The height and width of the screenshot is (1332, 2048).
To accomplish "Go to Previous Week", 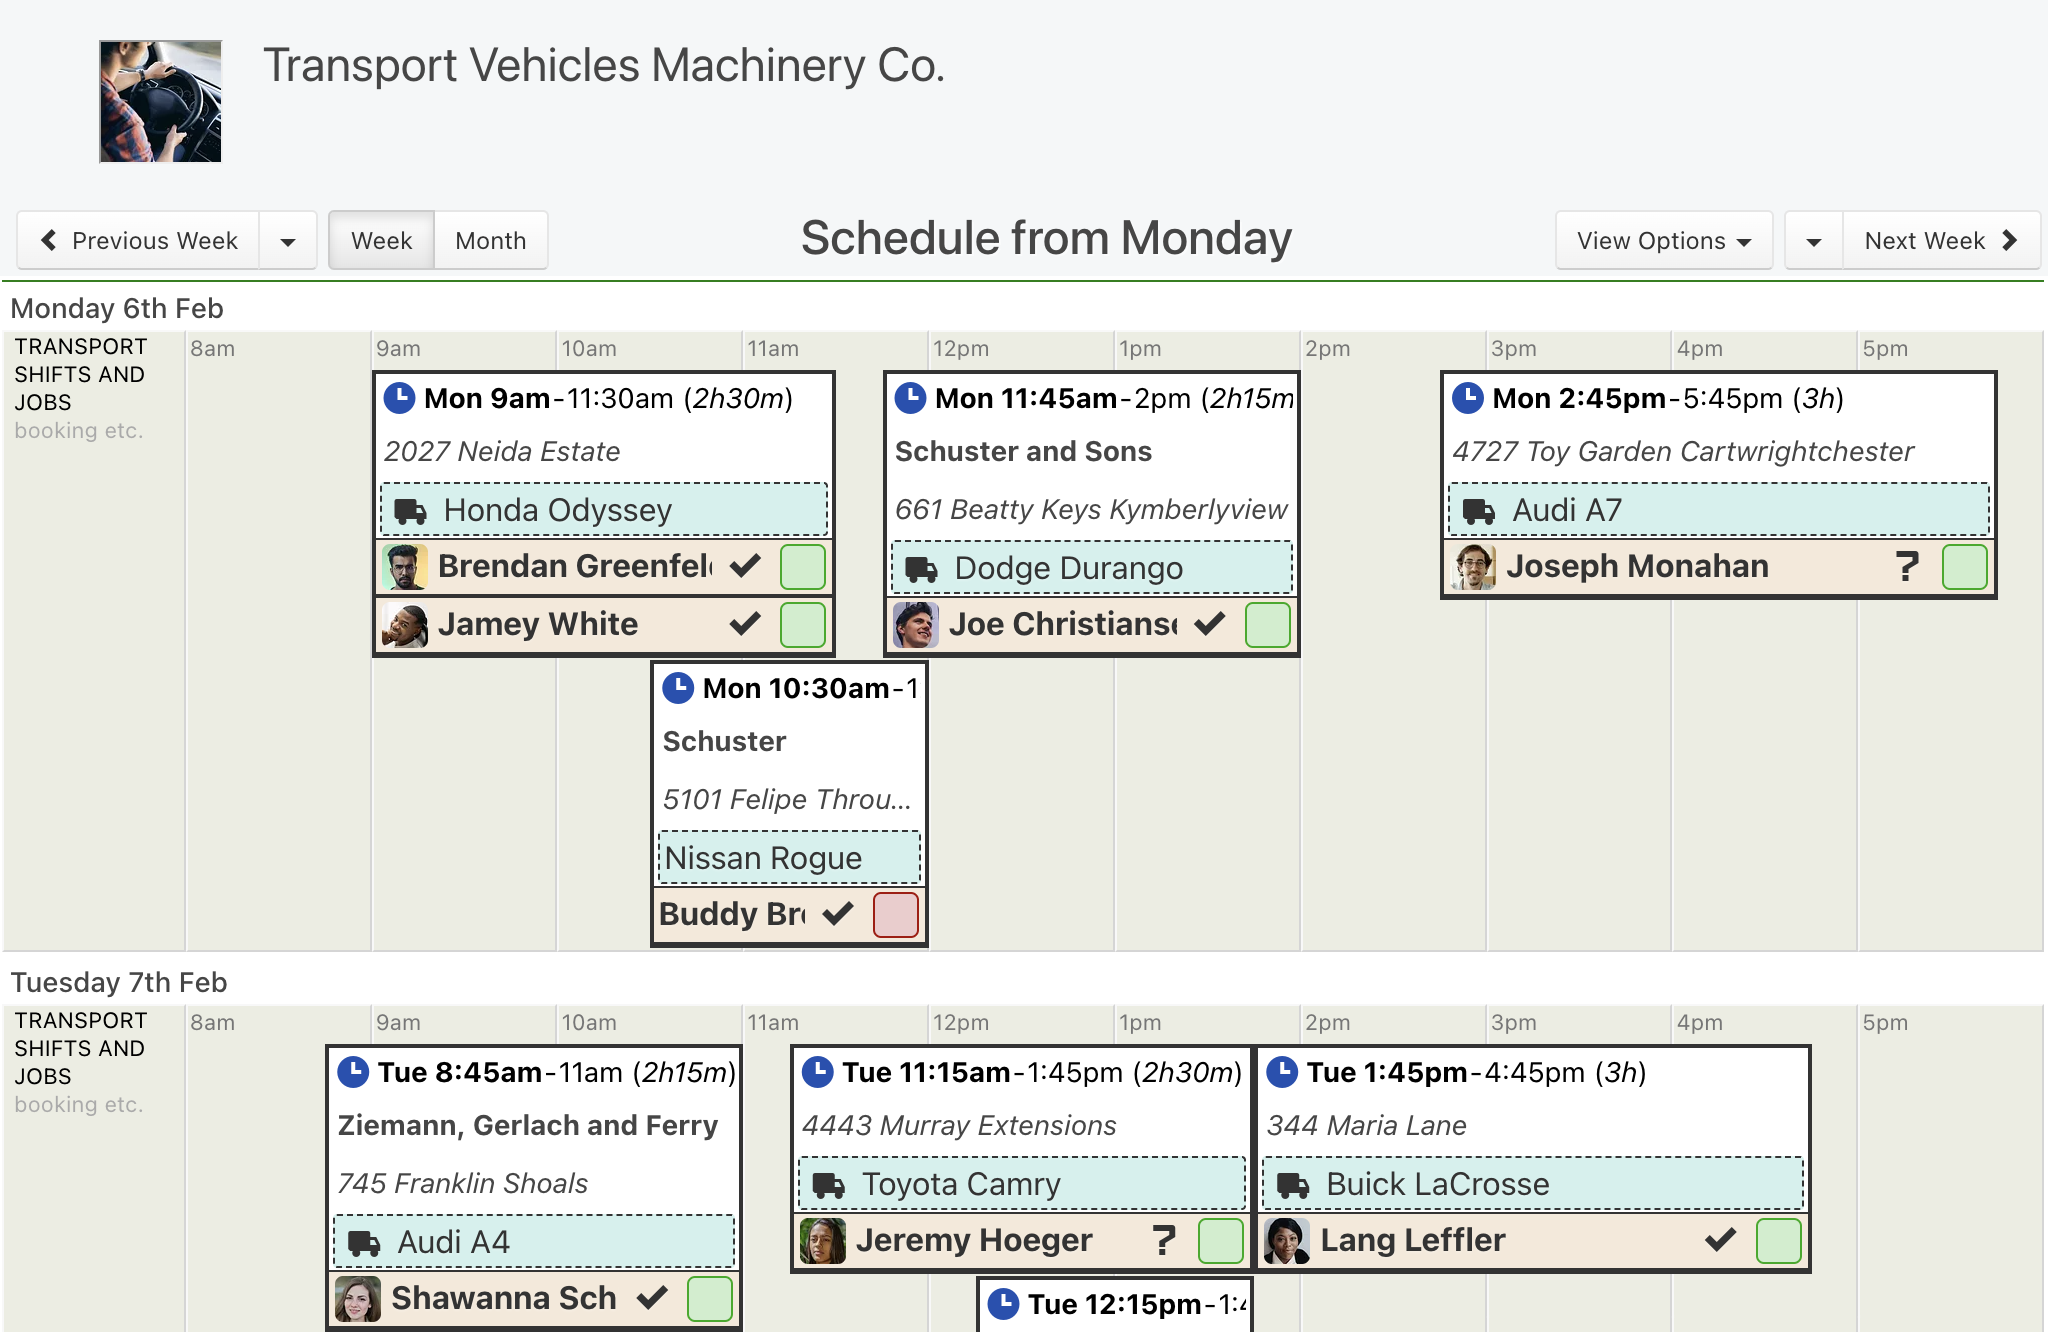I will [x=139, y=241].
